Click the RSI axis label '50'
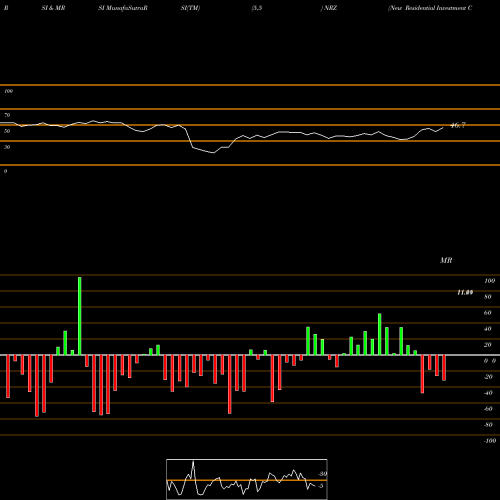The height and width of the screenshot is (500, 500). coord(7,131)
